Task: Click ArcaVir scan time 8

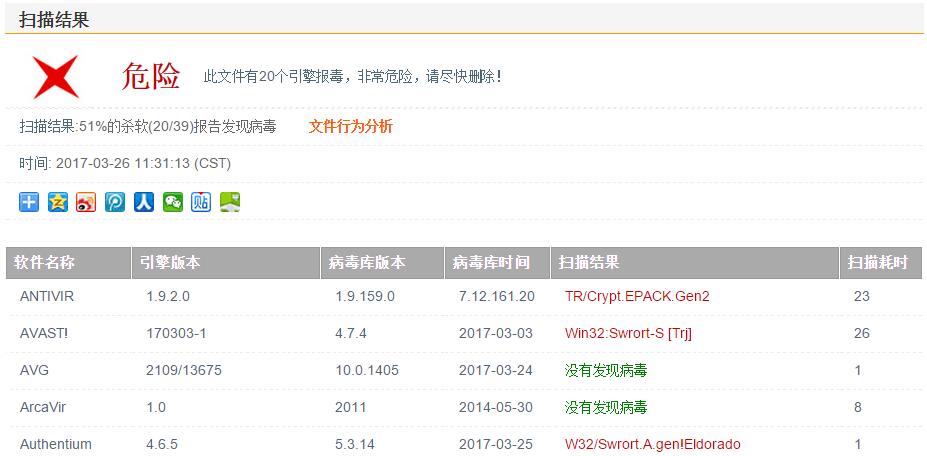Action: (x=858, y=407)
